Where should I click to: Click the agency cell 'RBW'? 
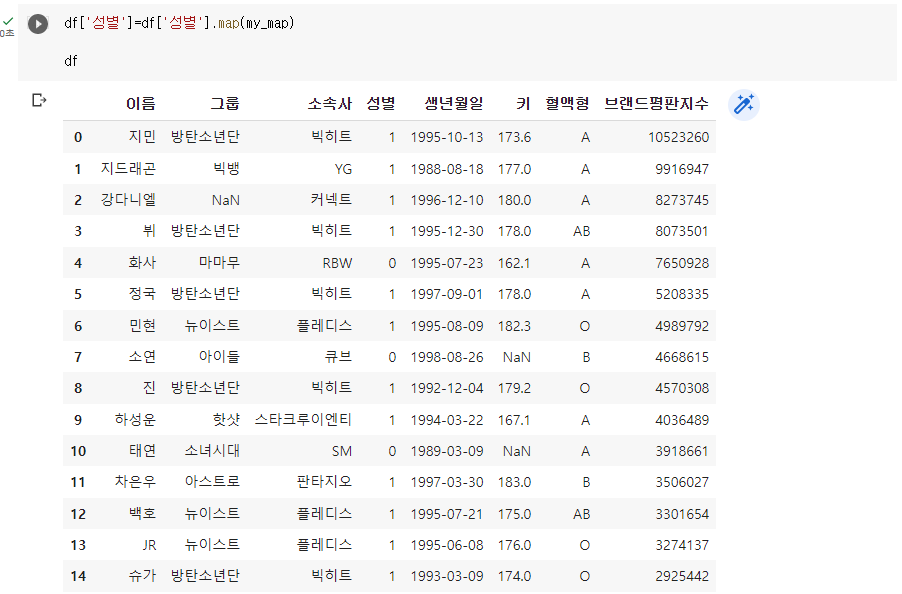pos(337,263)
